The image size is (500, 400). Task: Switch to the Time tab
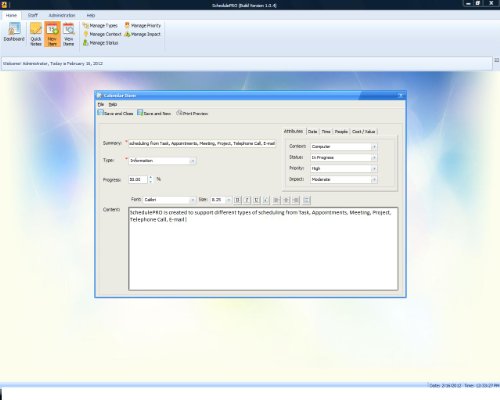(326, 131)
